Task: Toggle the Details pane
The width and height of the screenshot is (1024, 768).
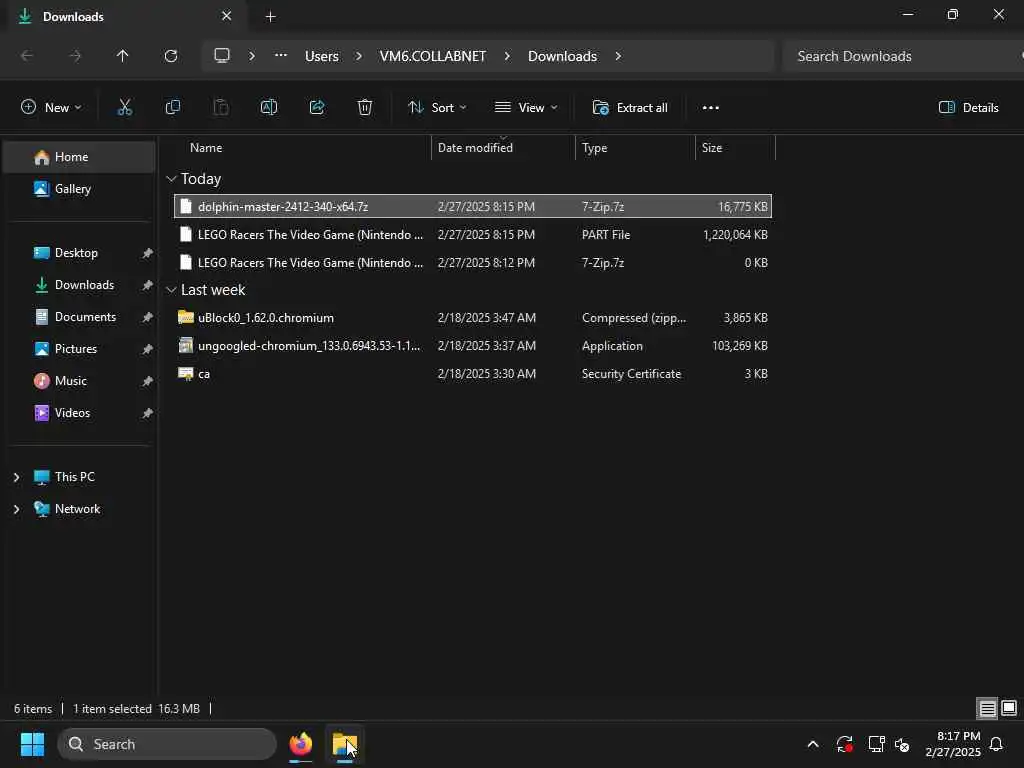Action: point(968,108)
